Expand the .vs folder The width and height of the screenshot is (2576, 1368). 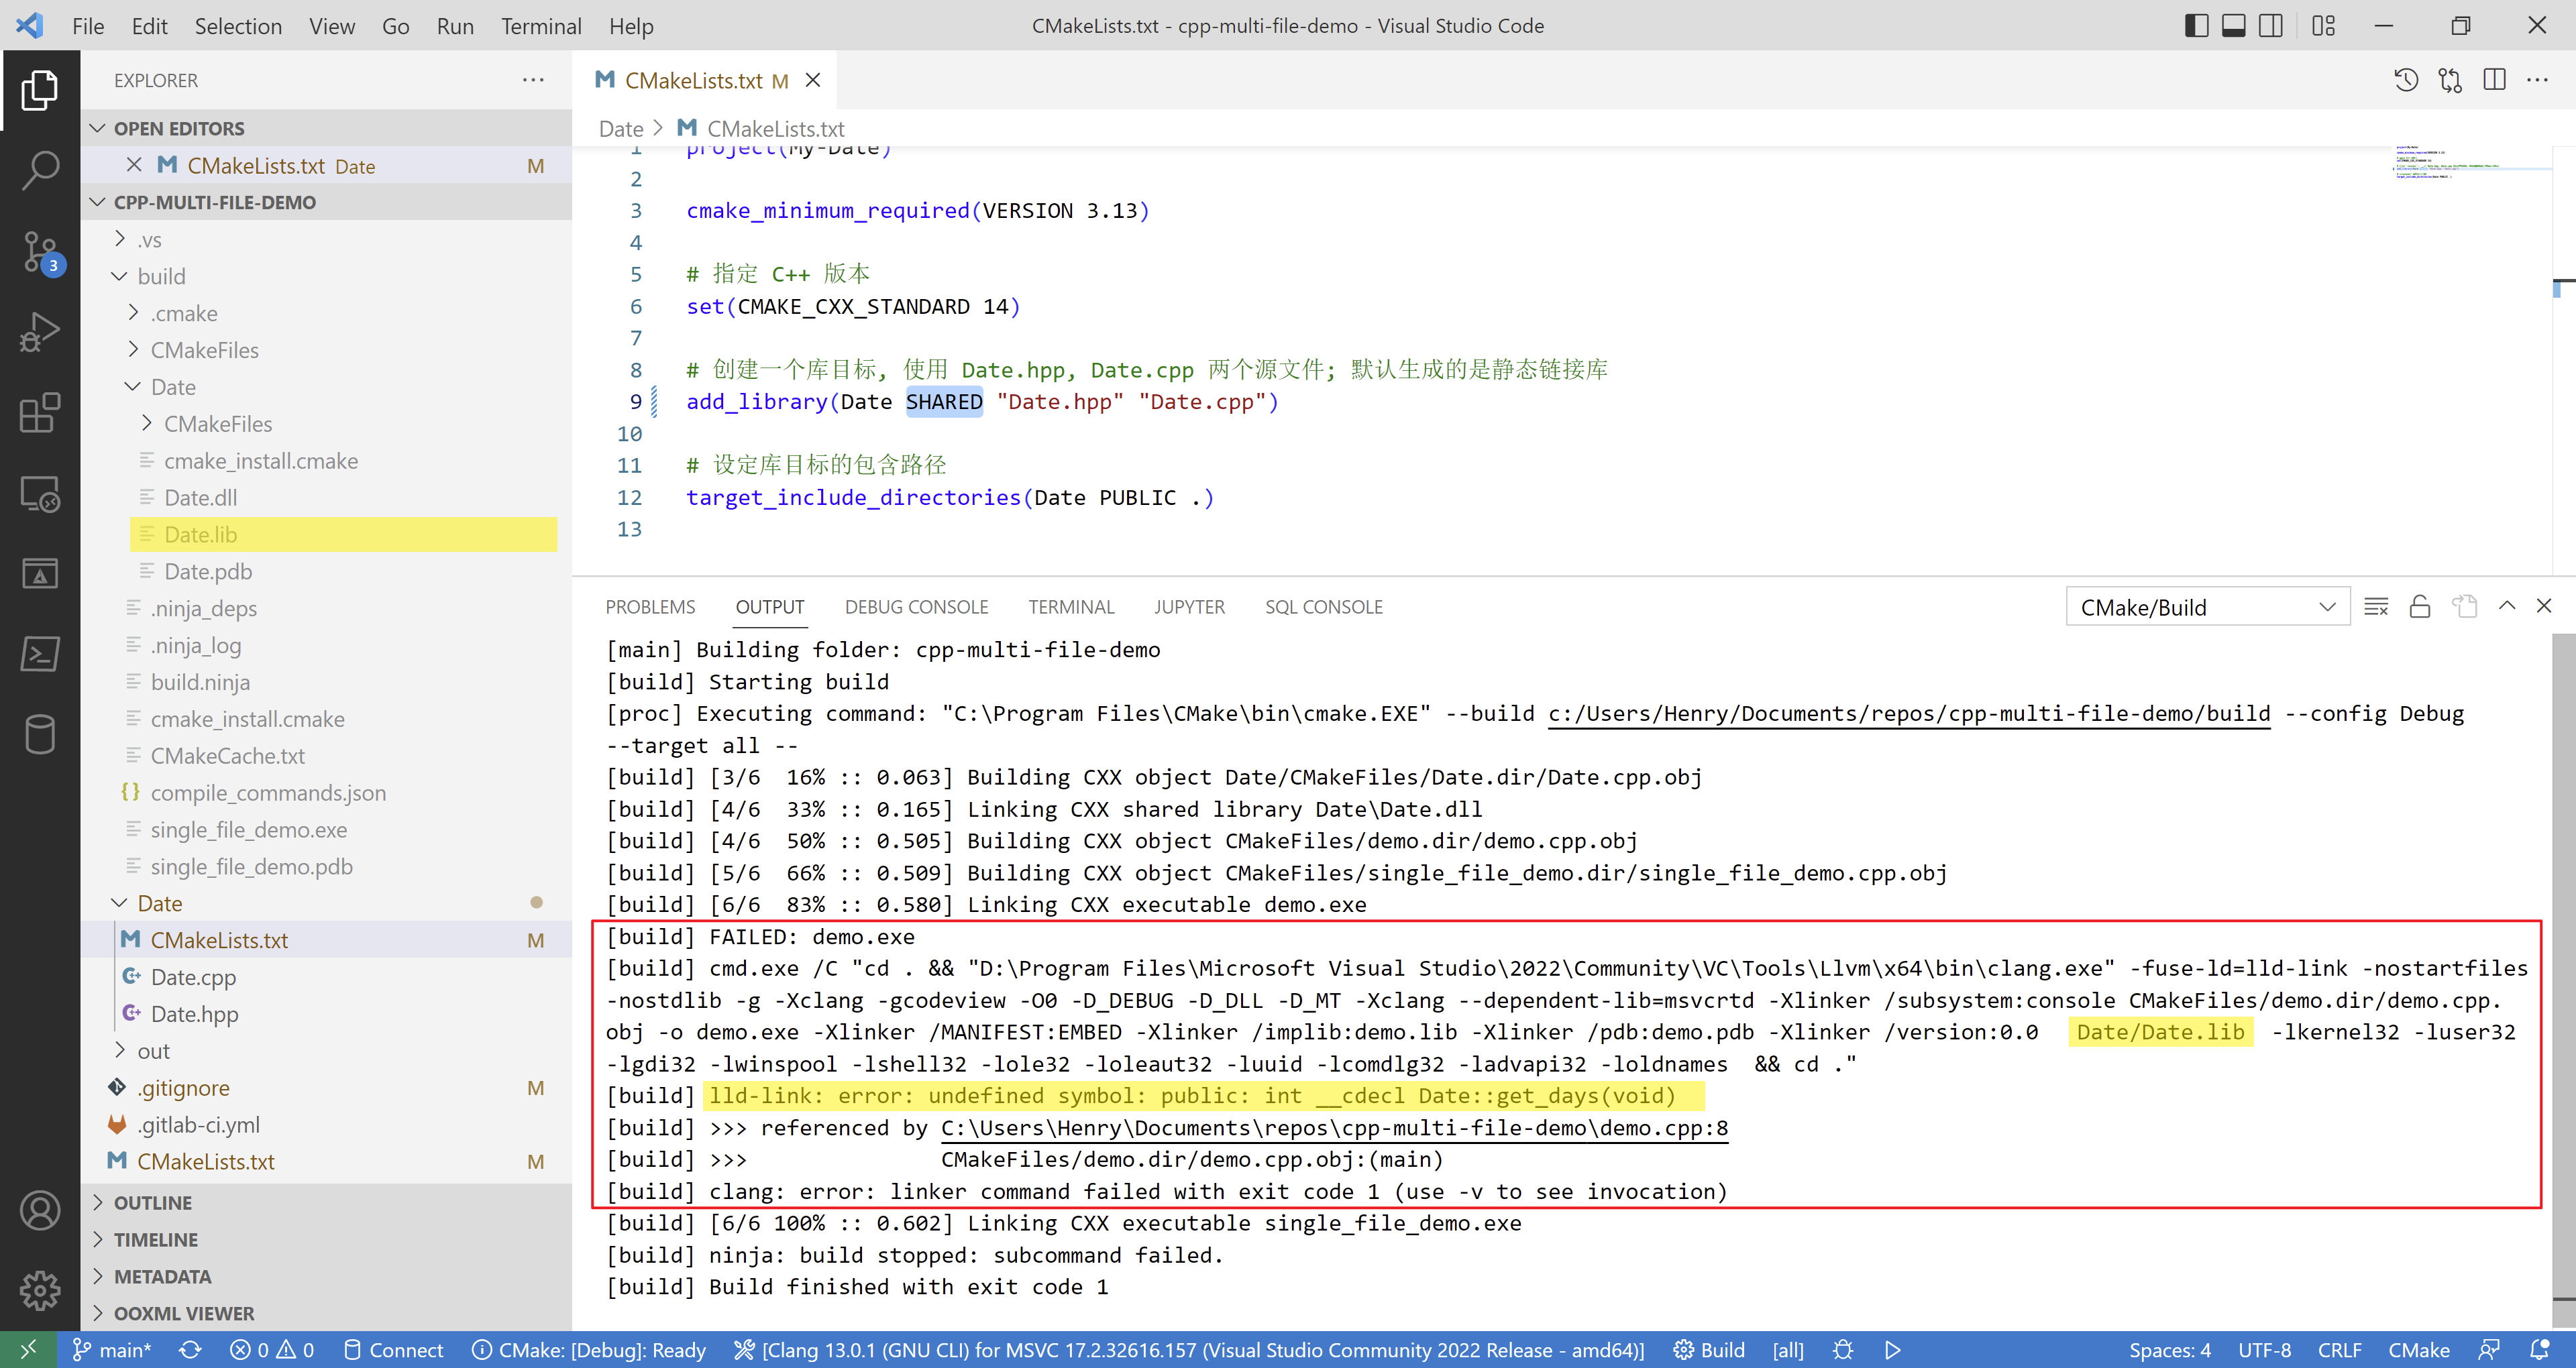[x=326, y=240]
